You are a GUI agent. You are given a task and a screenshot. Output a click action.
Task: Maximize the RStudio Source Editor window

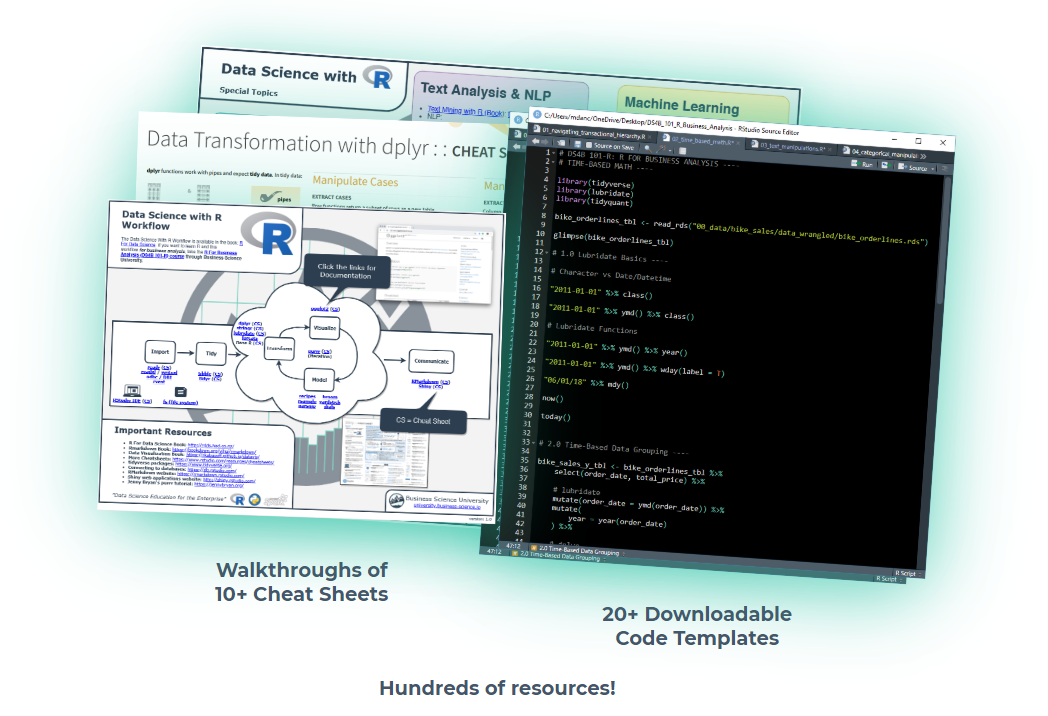pyautogui.click(x=918, y=141)
